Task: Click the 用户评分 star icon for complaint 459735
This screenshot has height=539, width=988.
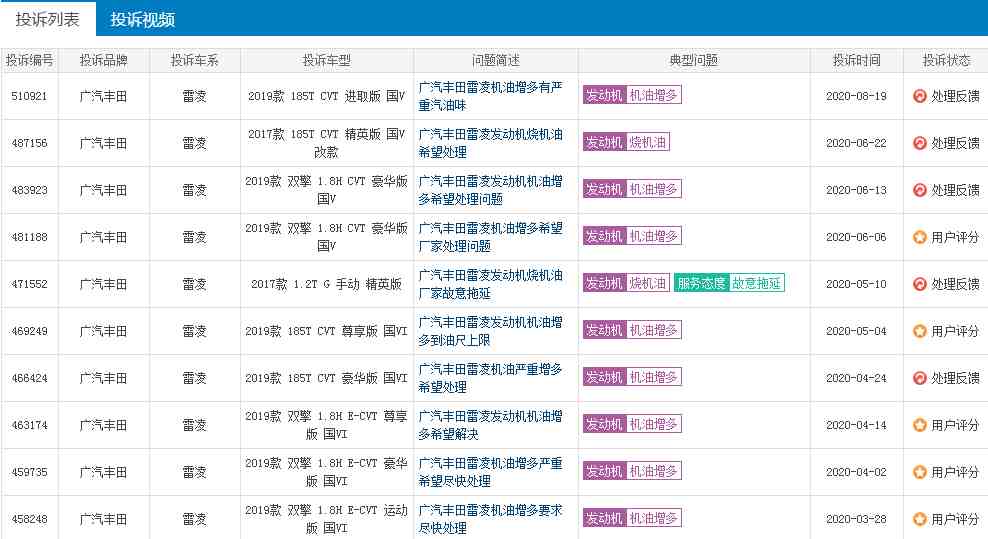Action: (920, 472)
